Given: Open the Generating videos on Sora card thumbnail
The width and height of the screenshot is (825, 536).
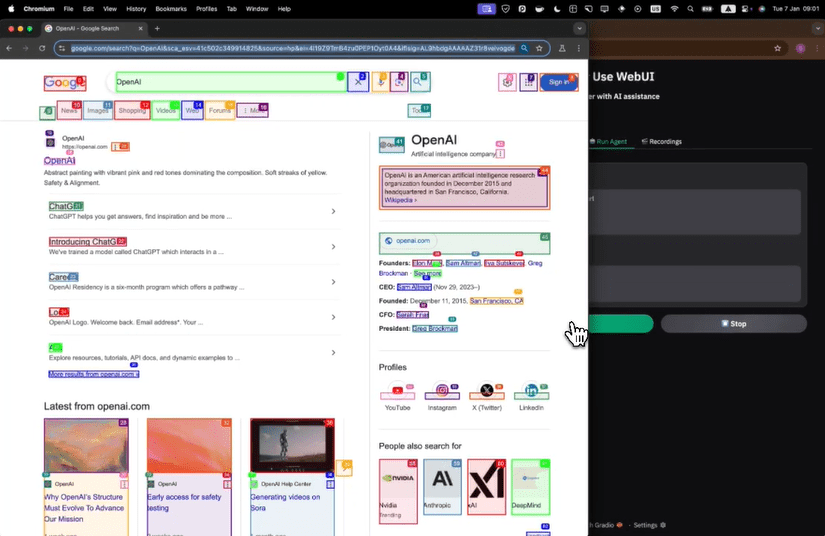Looking at the screenshot, I should (x=292, y=446).
